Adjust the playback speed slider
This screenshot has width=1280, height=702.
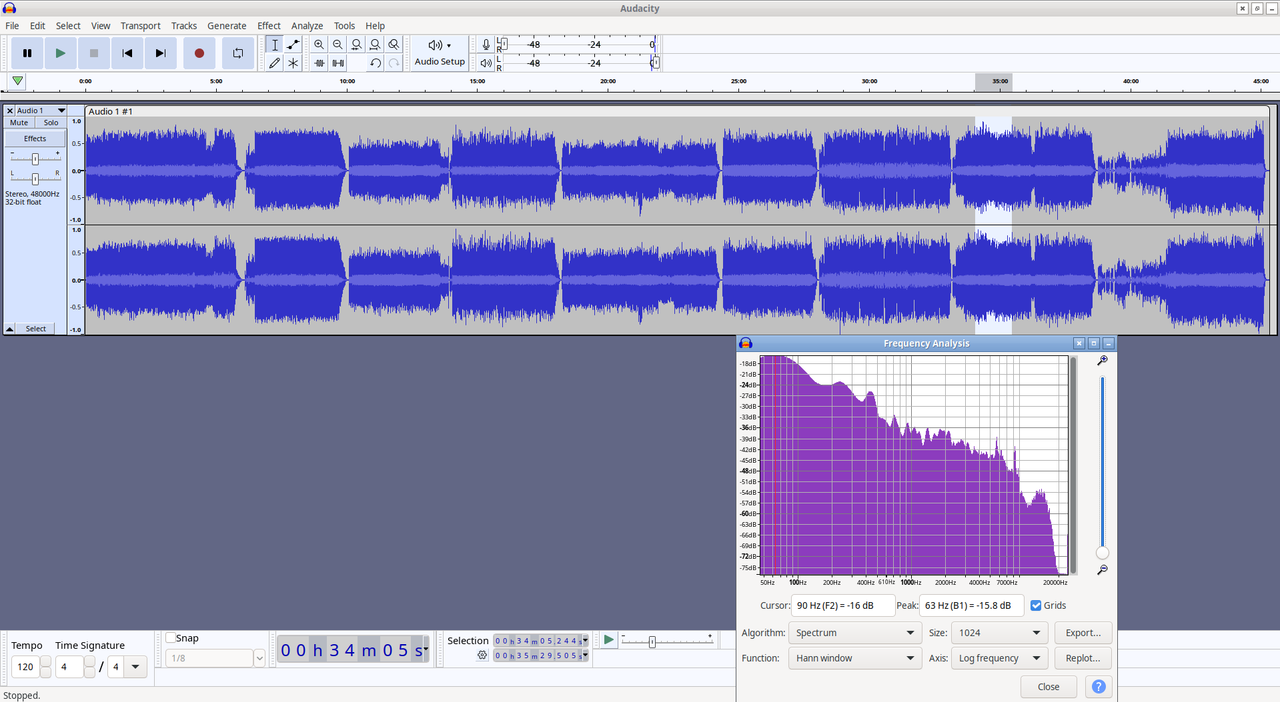point(652,642)
